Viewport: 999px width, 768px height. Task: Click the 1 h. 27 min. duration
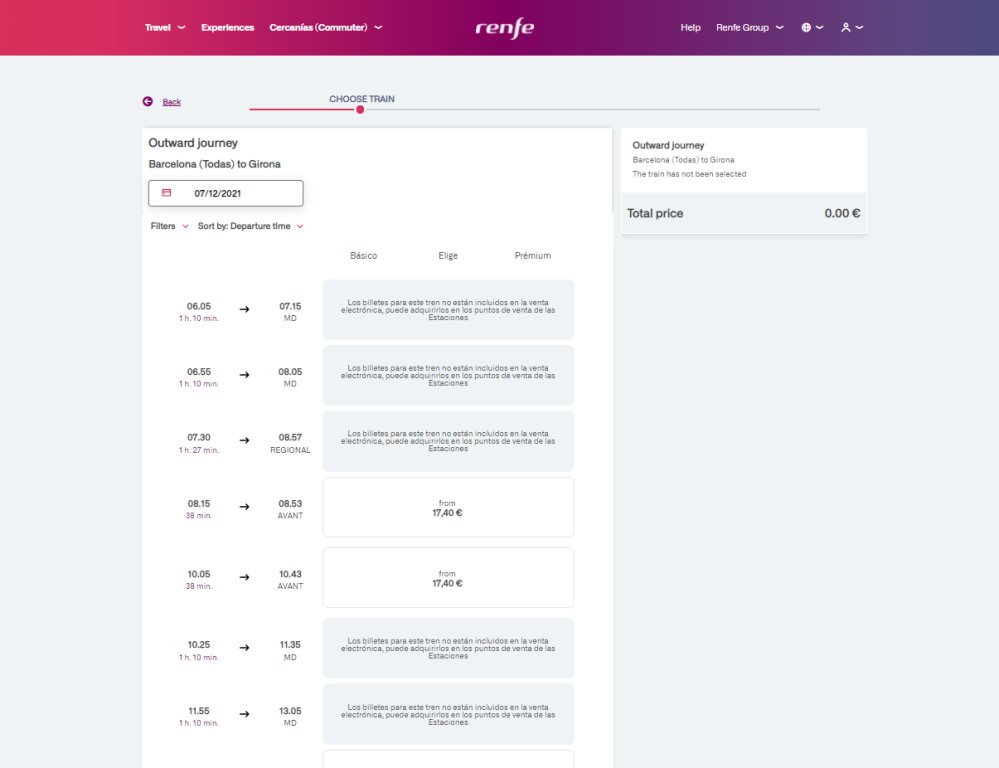199,450
